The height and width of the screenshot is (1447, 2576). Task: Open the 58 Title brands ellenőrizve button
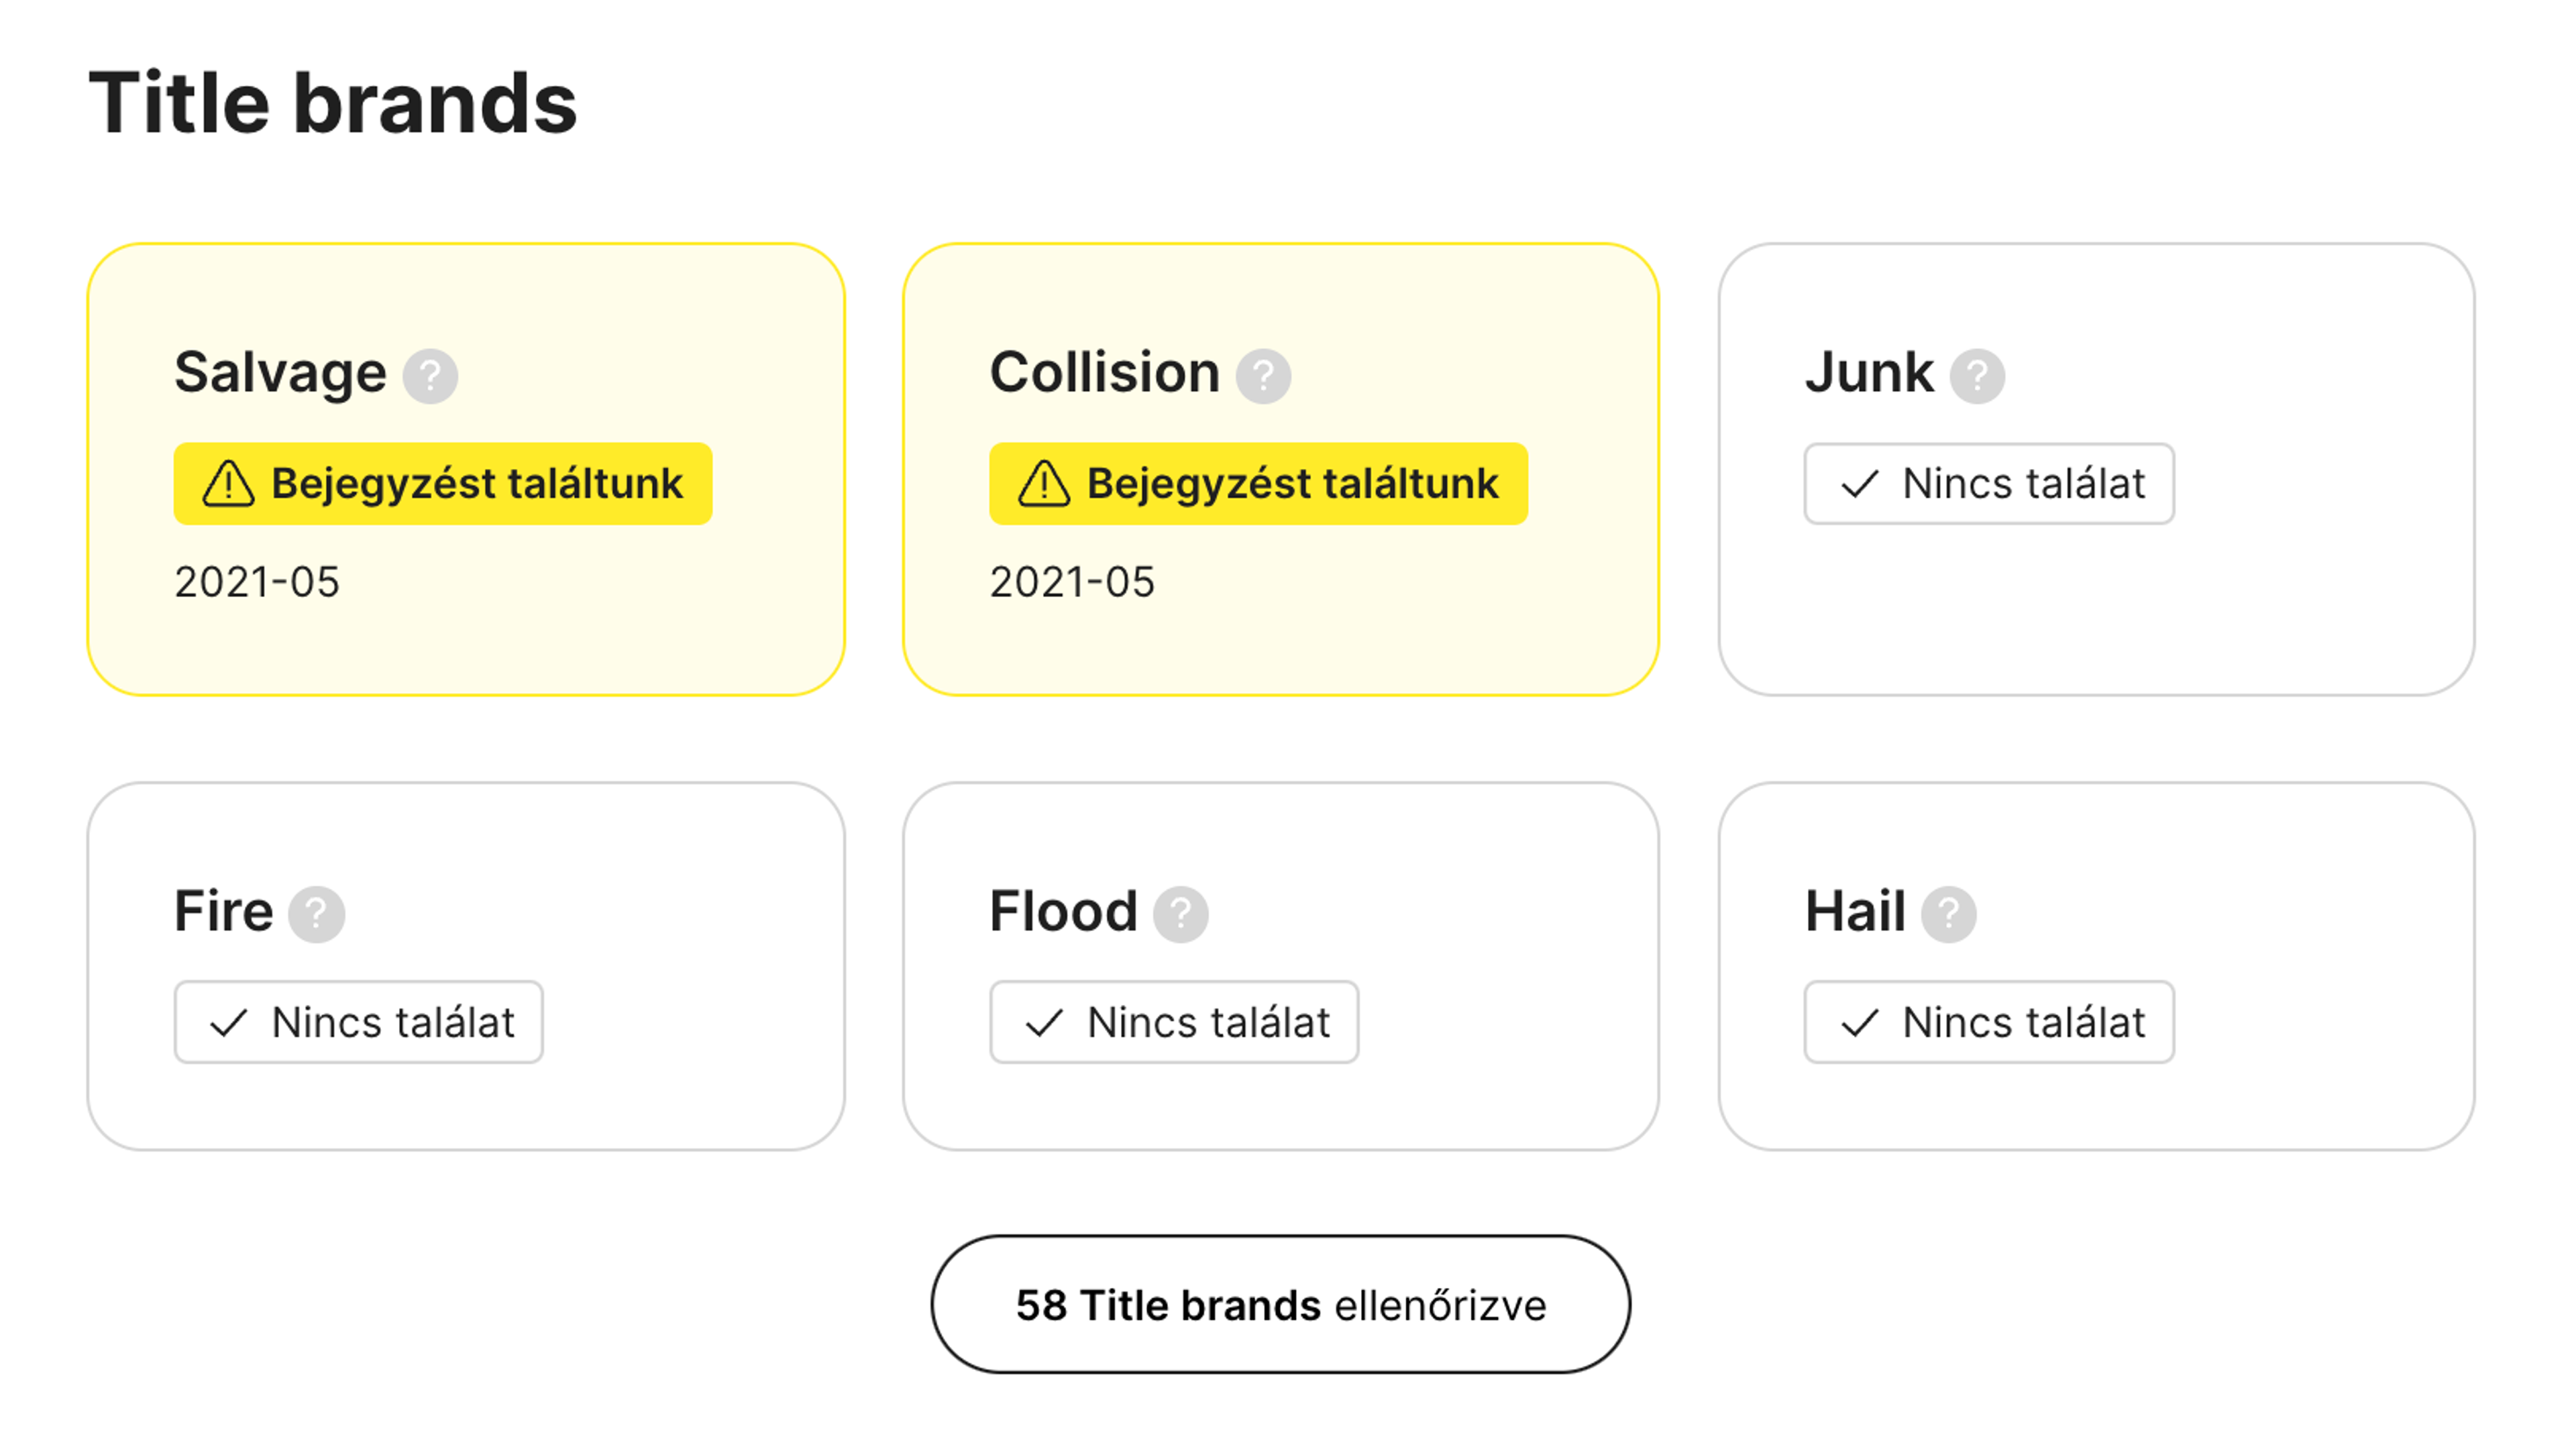coord(1281,1305)
